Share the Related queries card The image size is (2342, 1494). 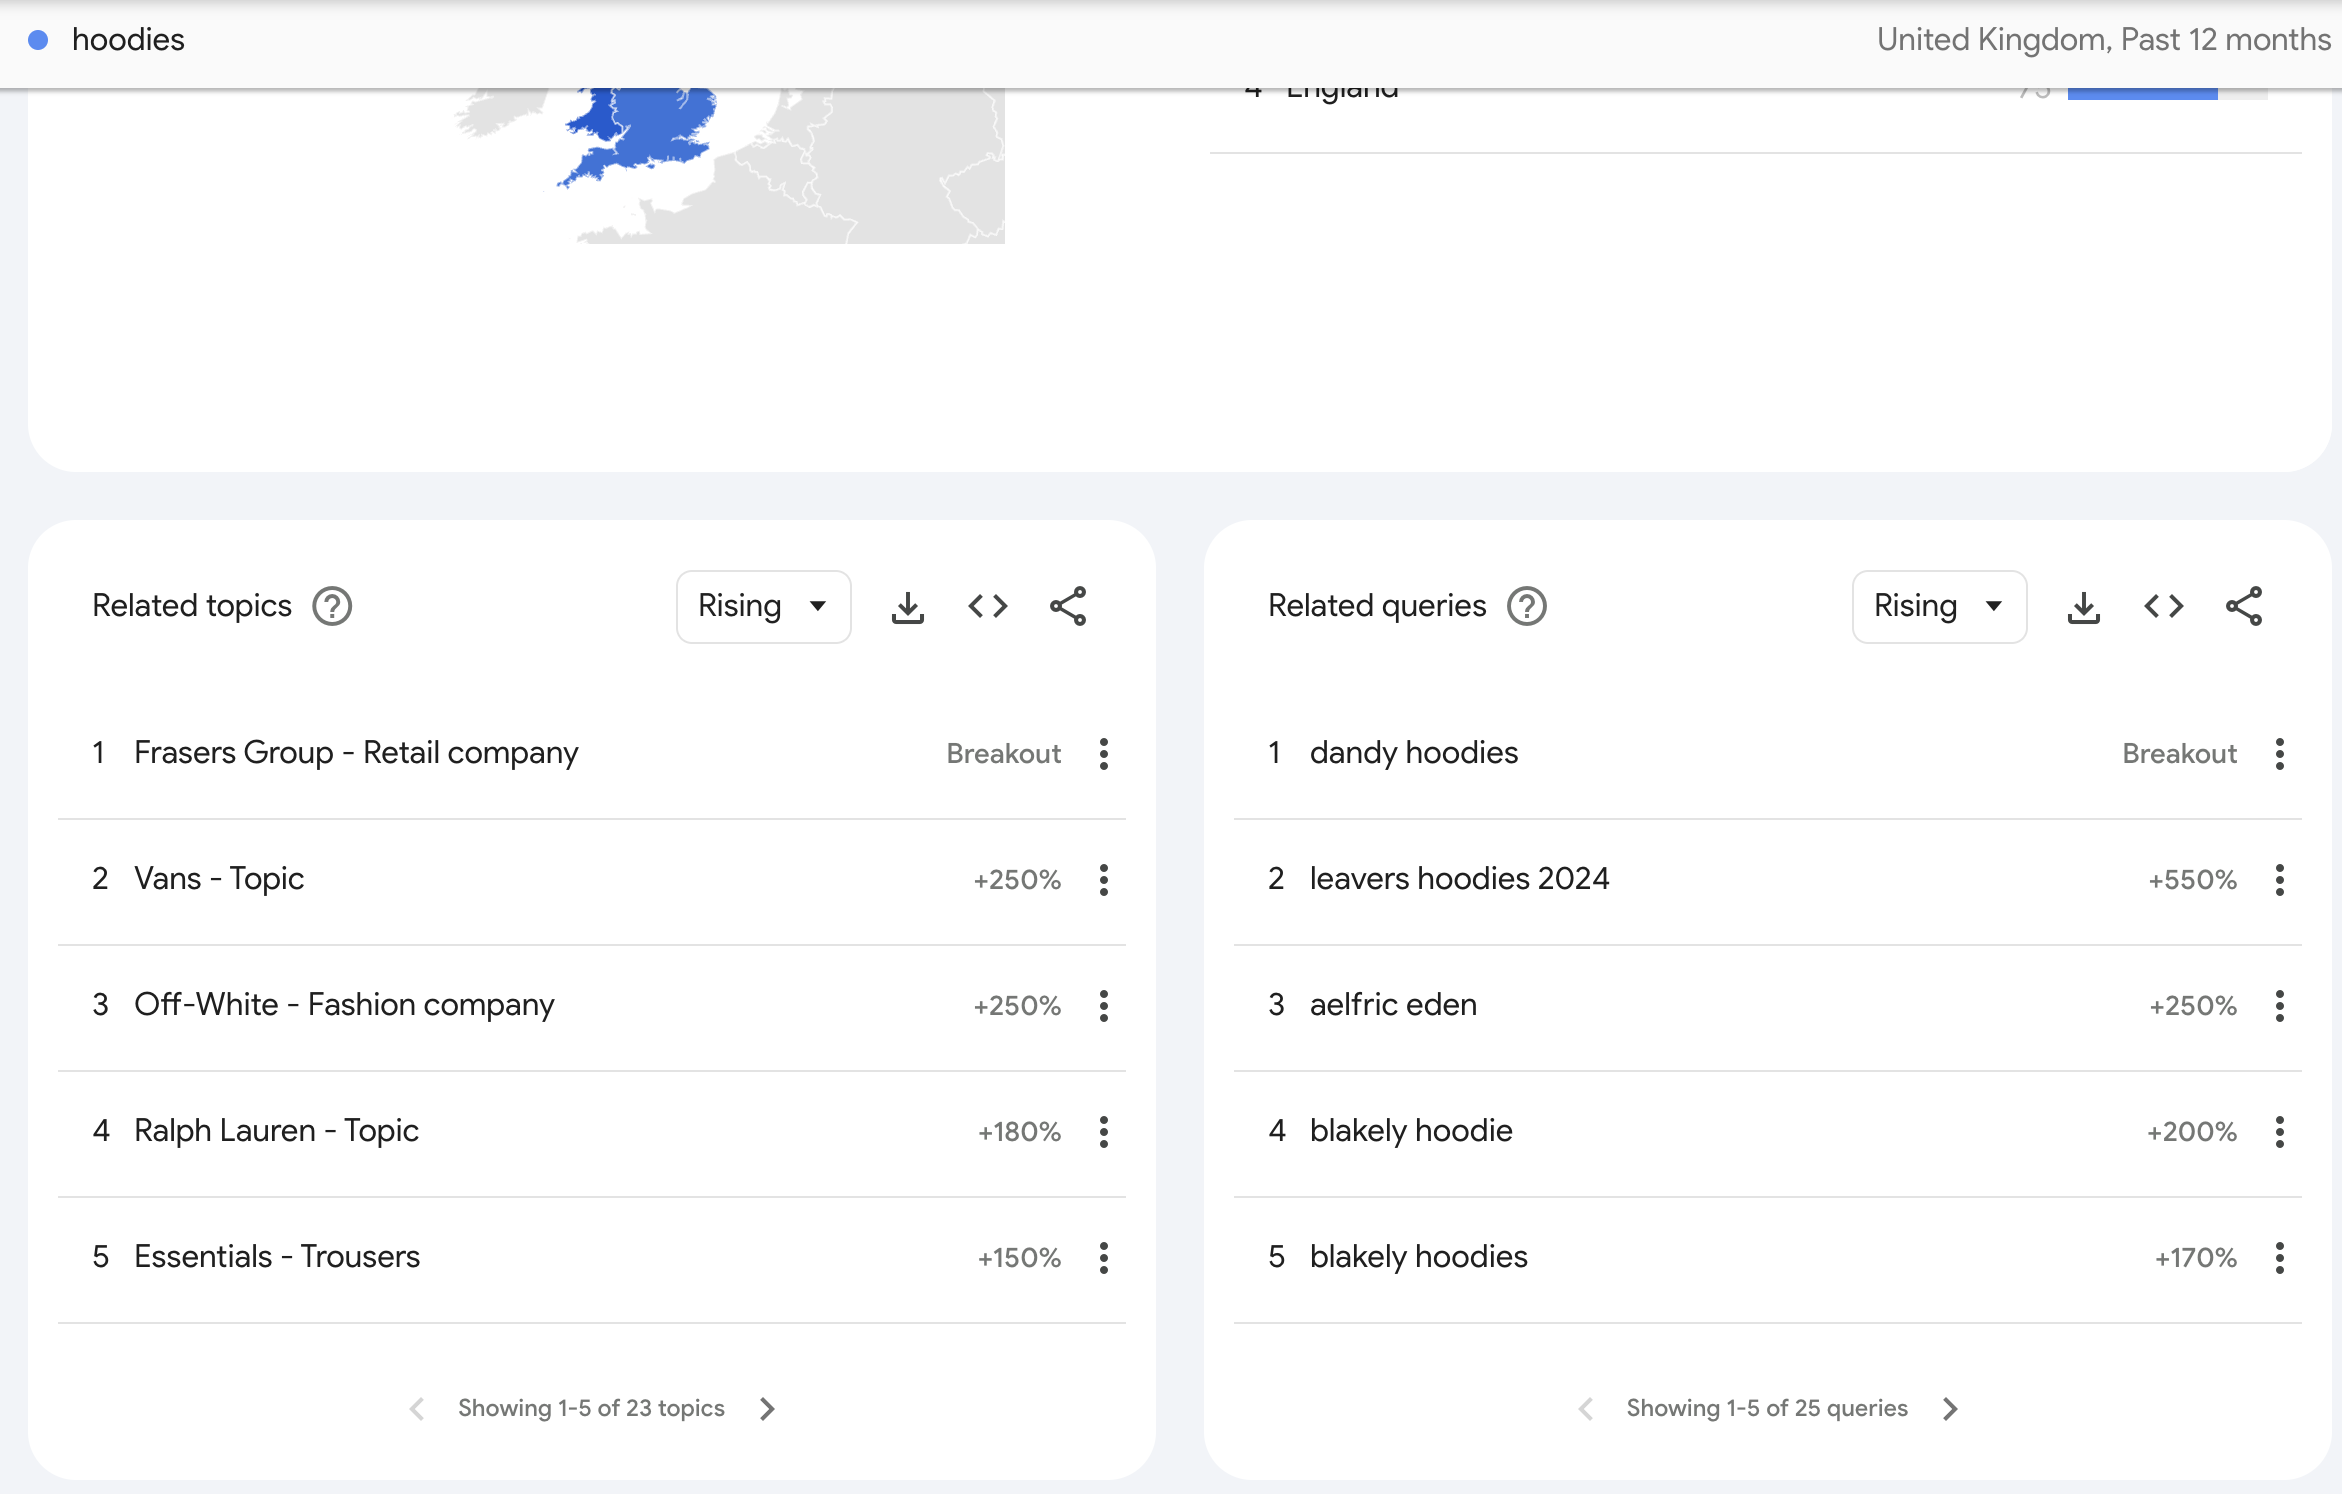2244,606
